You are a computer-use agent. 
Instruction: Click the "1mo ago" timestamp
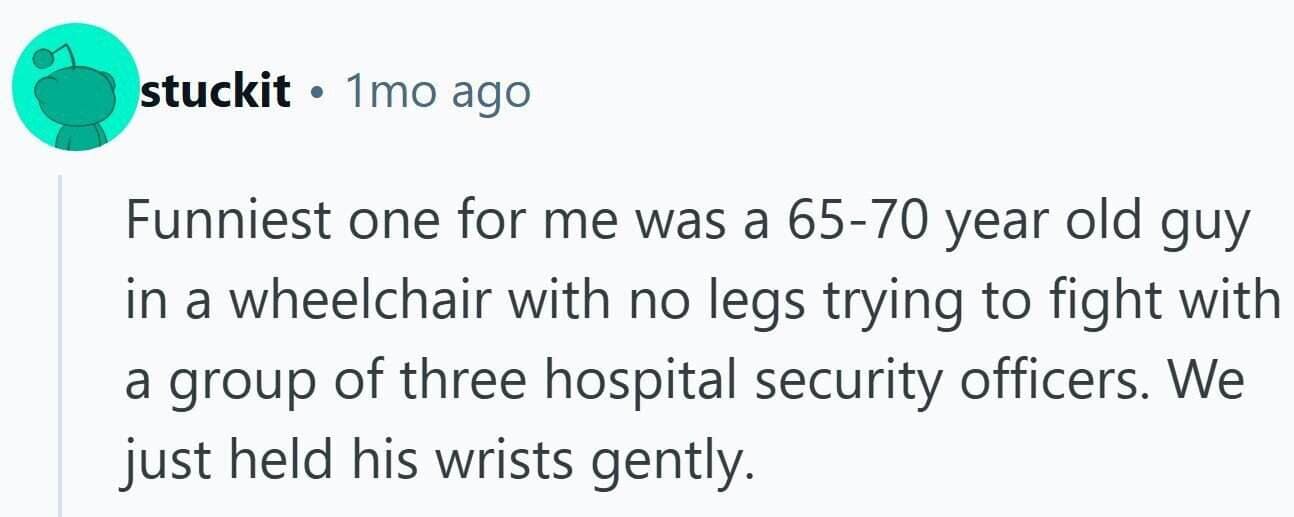tap(436, 92)
